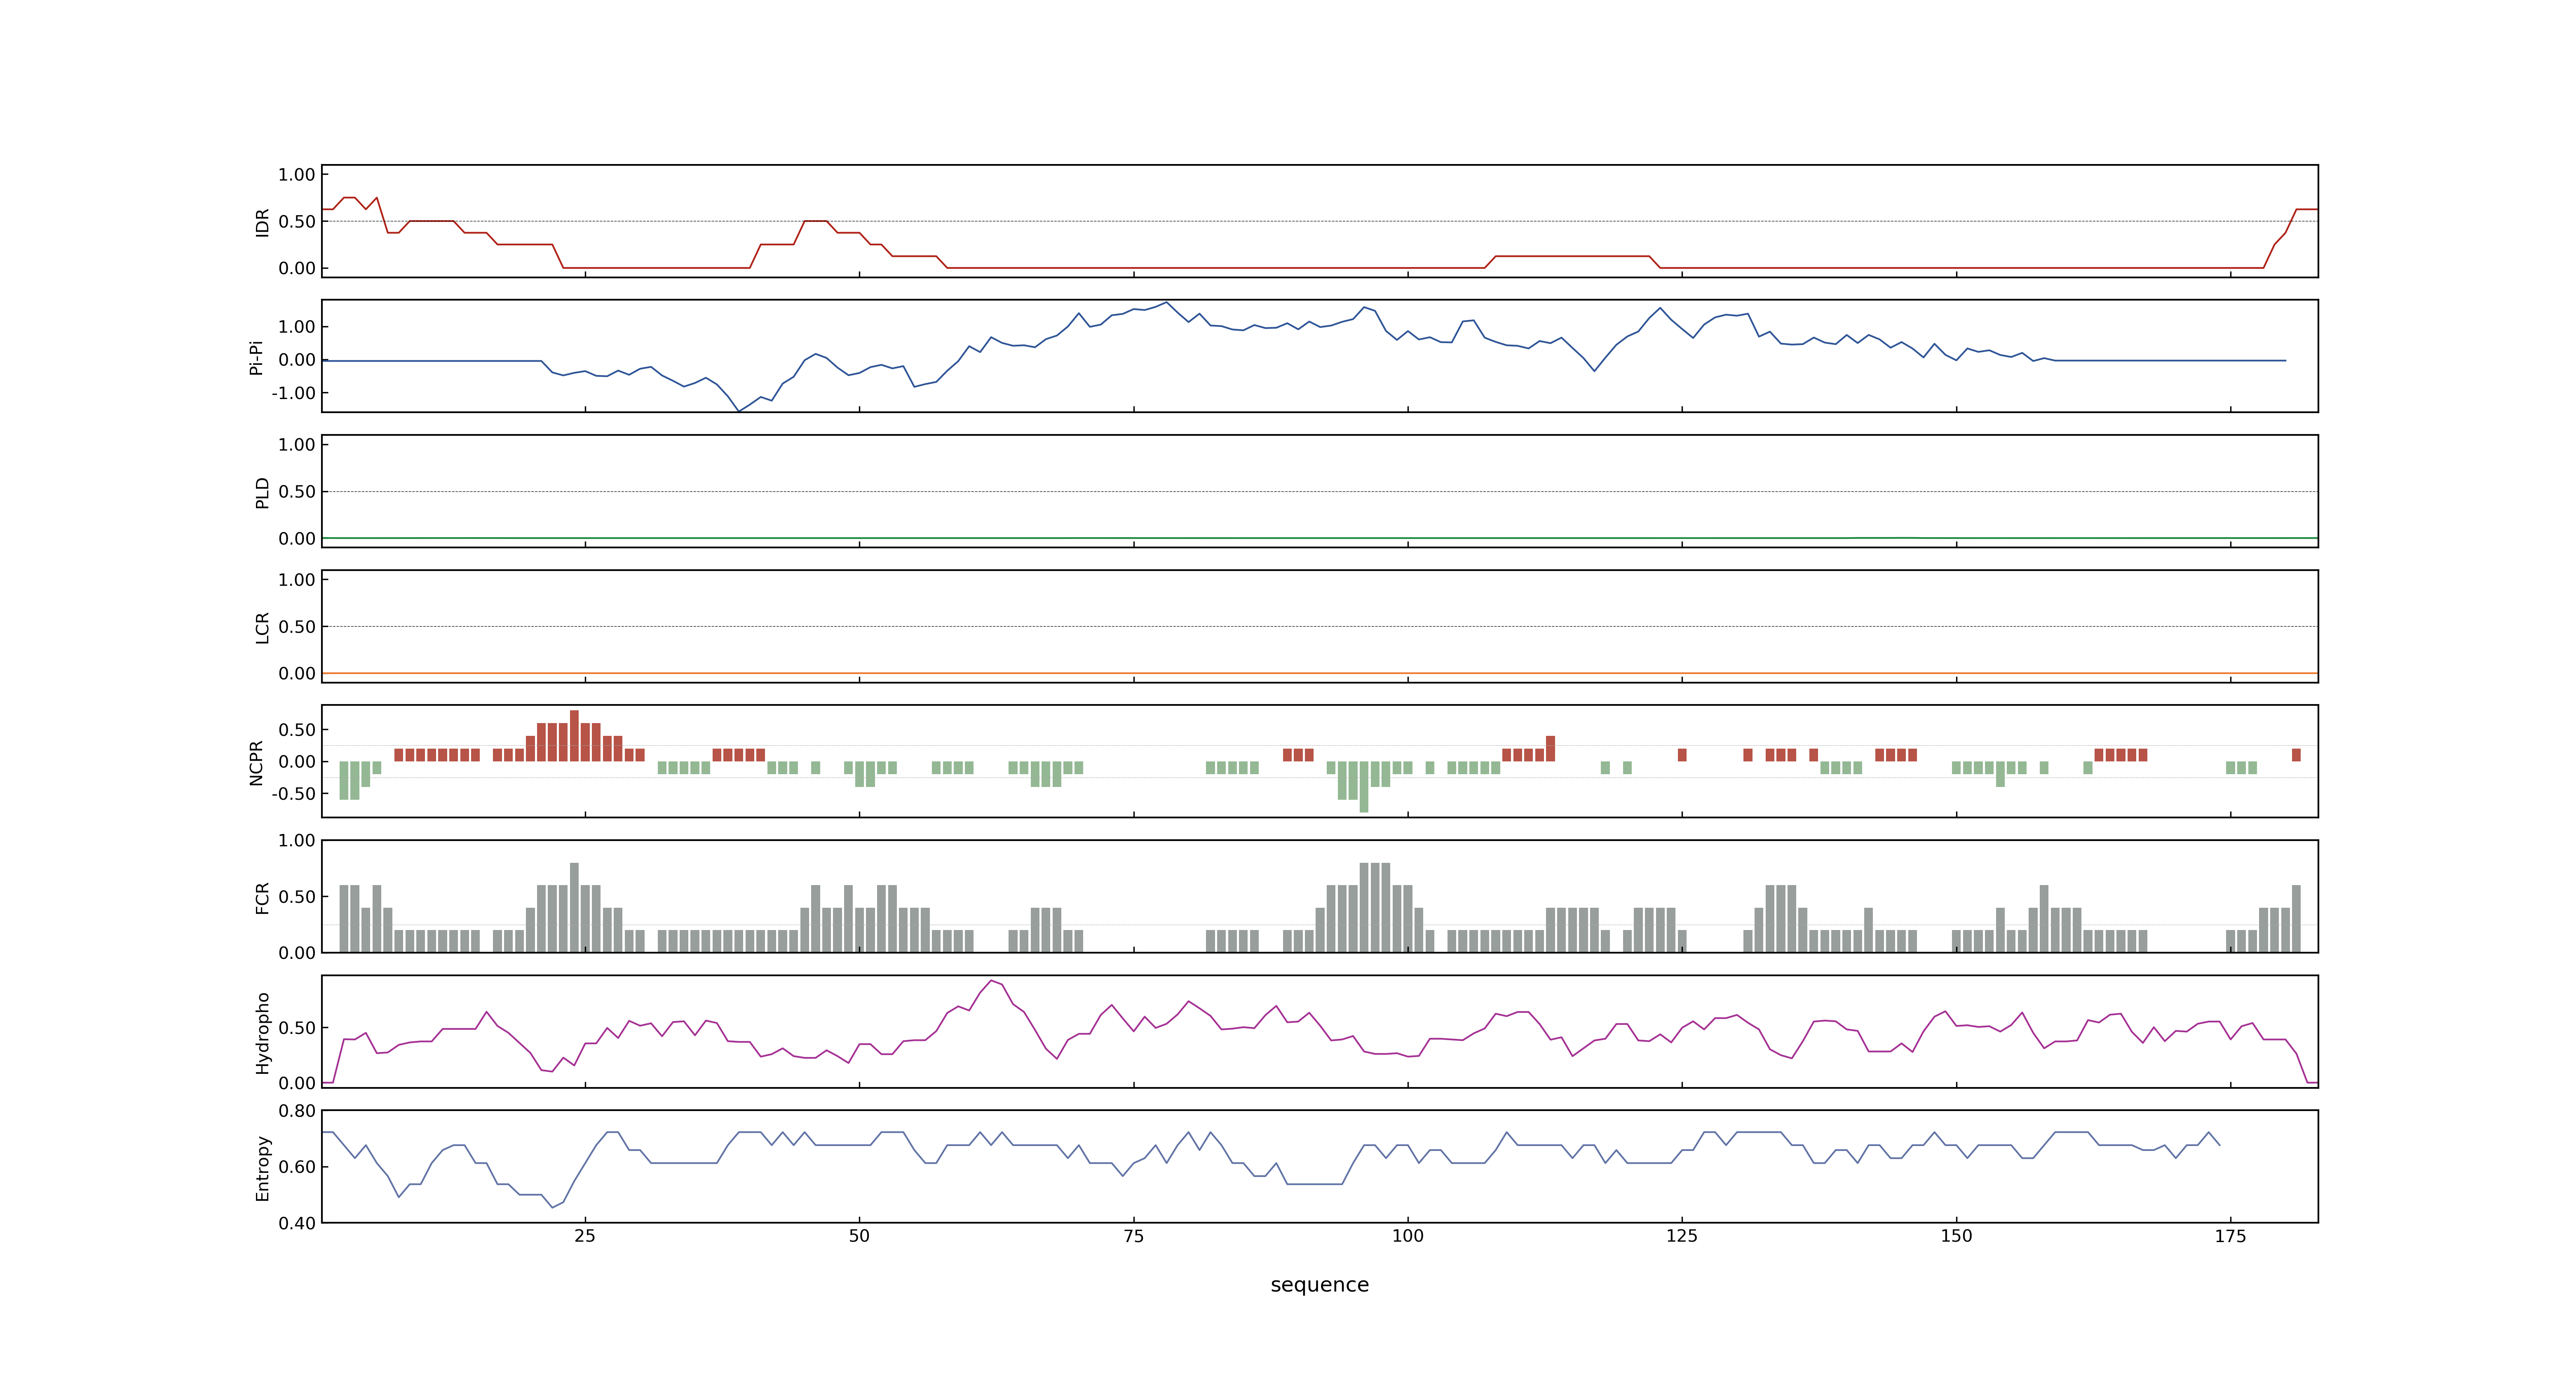Viewport: 2576px width, 1374px height.
Task: Click x-axis tick label 100
Action: click(x=1407, y=1236)
